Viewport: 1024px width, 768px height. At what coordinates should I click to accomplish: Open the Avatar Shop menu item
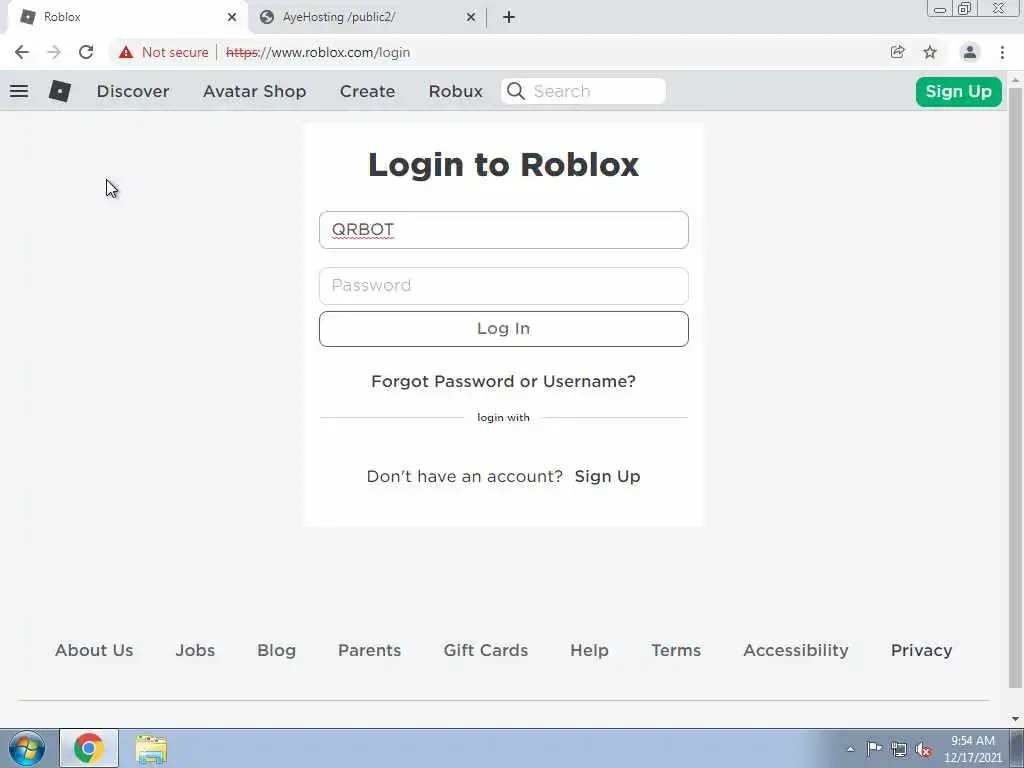point(255,91)
